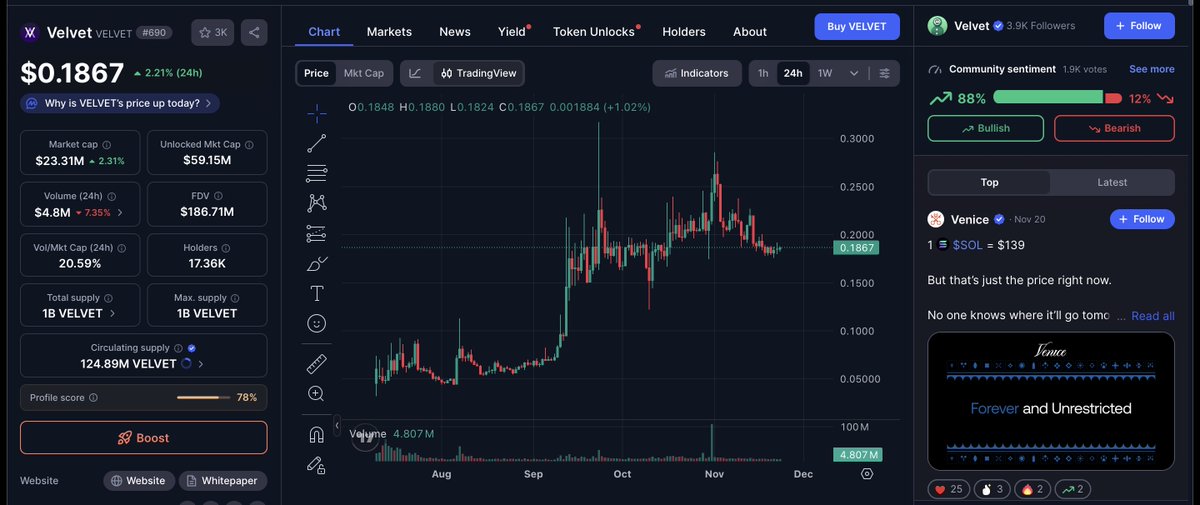
Task: Expand circulating supply 124.89M VELVET chevron
Action: [201, 363]
